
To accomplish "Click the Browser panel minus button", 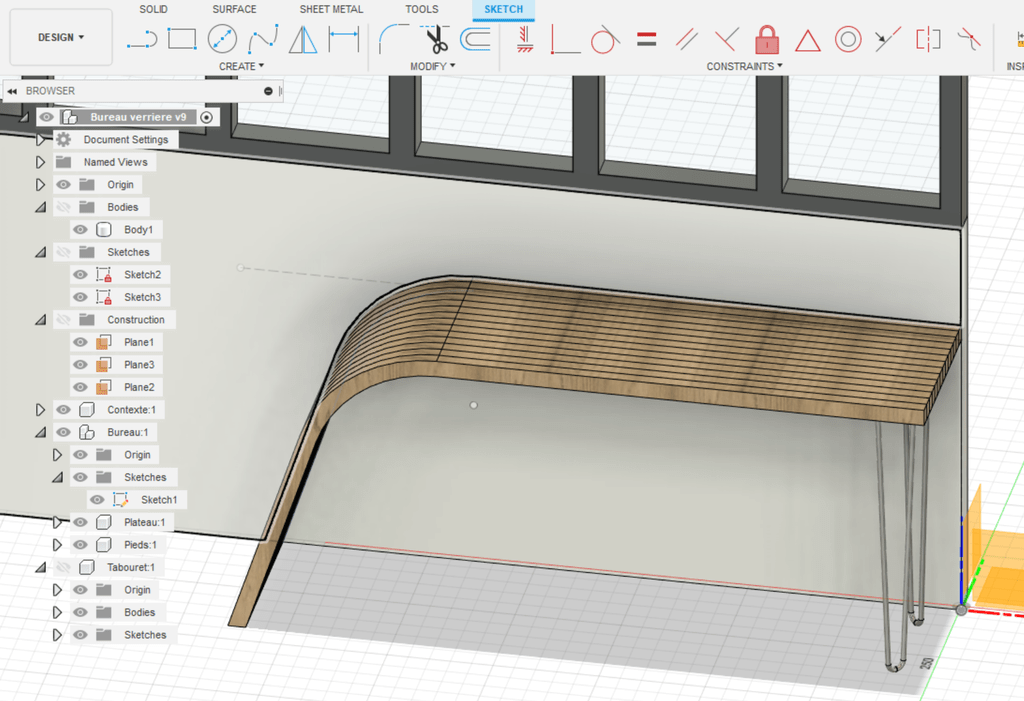I will [x=268, y=91].
